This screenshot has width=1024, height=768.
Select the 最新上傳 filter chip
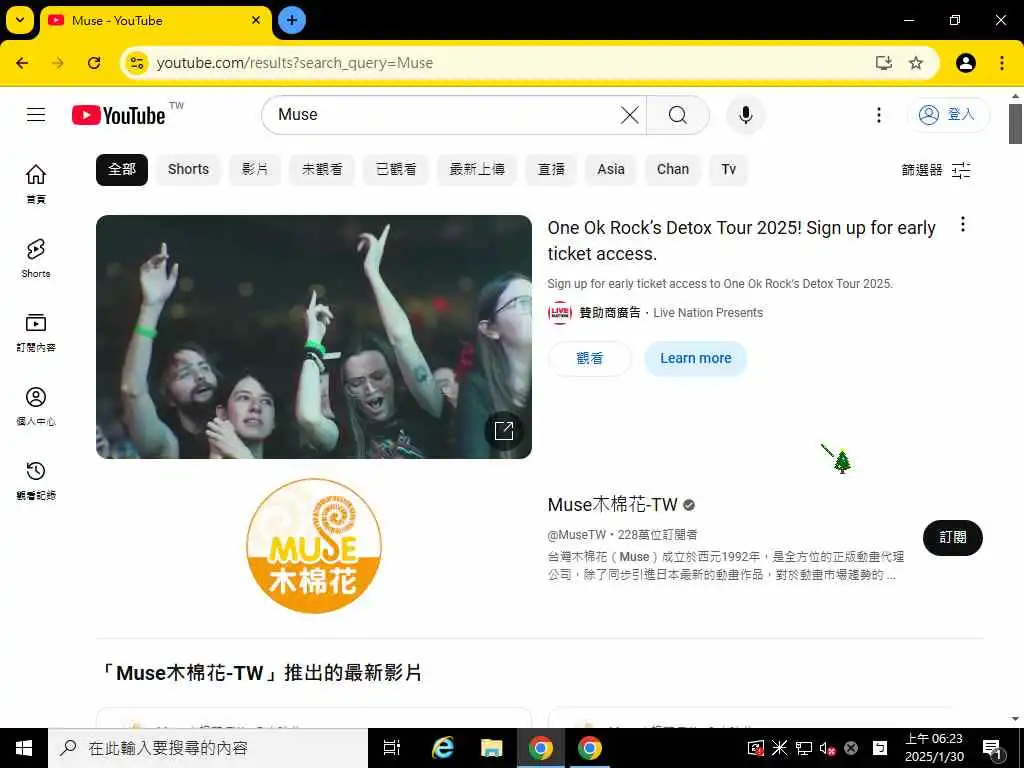[477, 170]
